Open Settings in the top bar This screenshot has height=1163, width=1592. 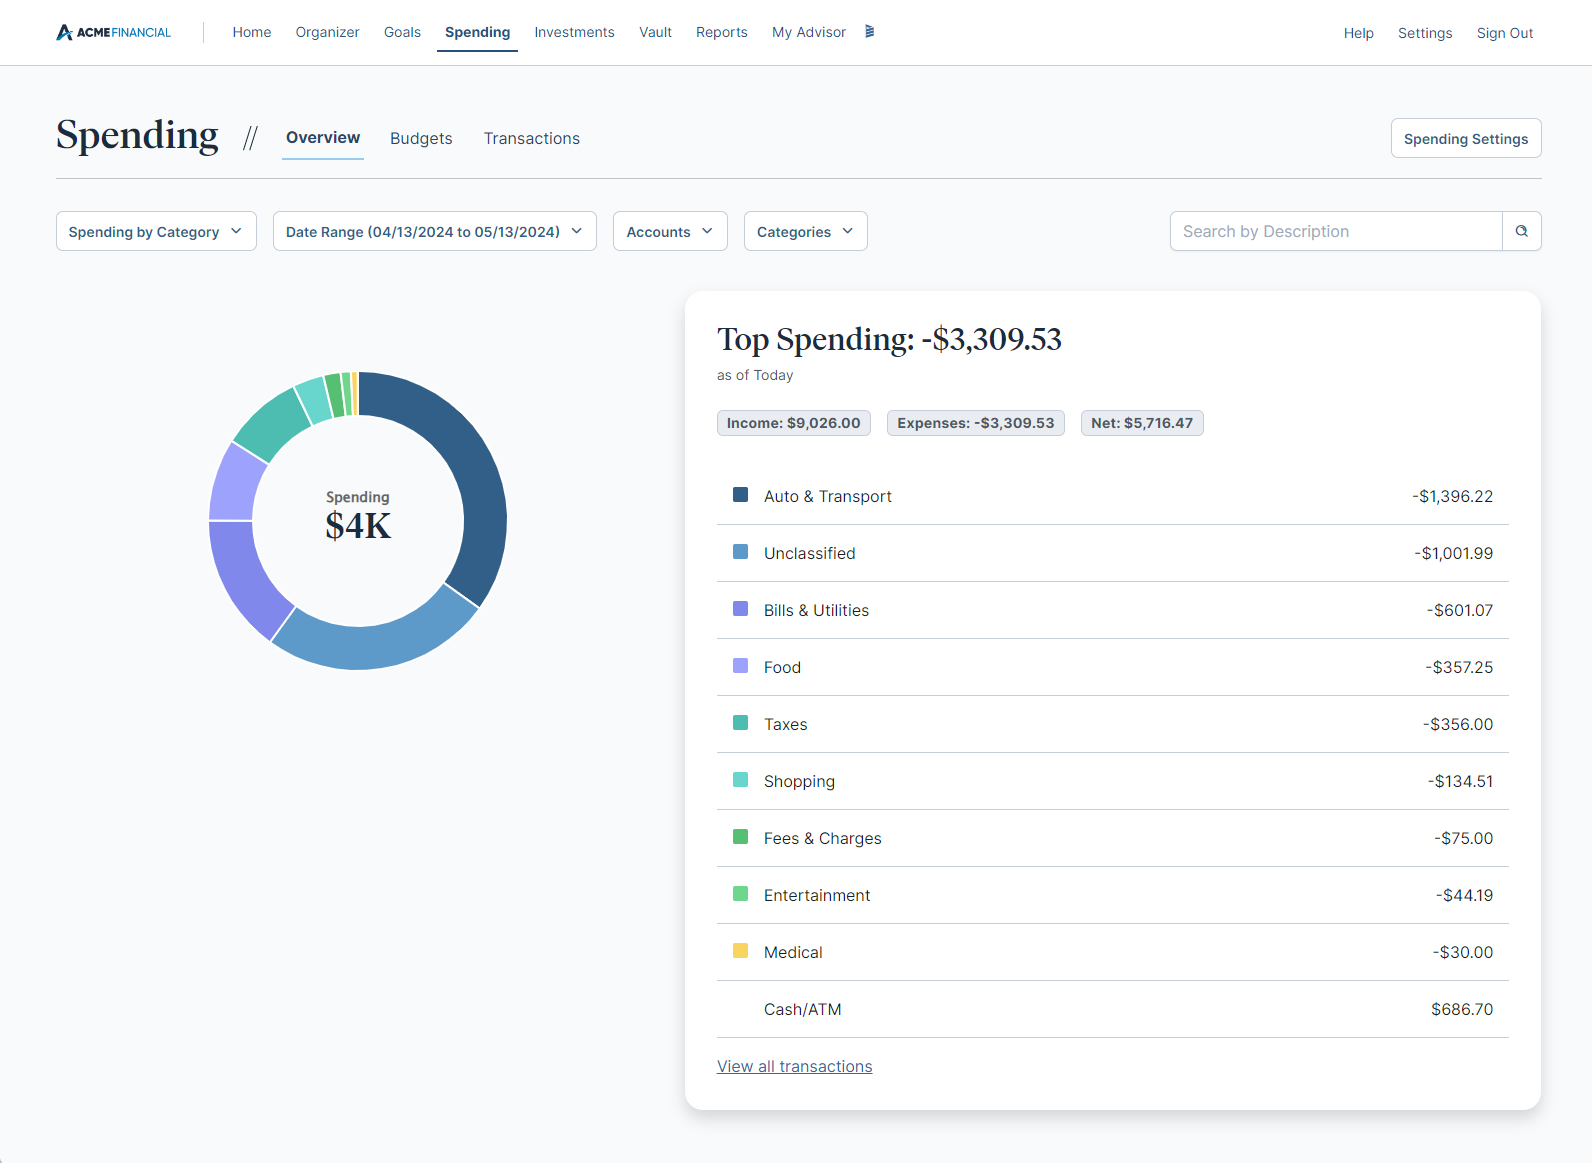point(1424,33)
